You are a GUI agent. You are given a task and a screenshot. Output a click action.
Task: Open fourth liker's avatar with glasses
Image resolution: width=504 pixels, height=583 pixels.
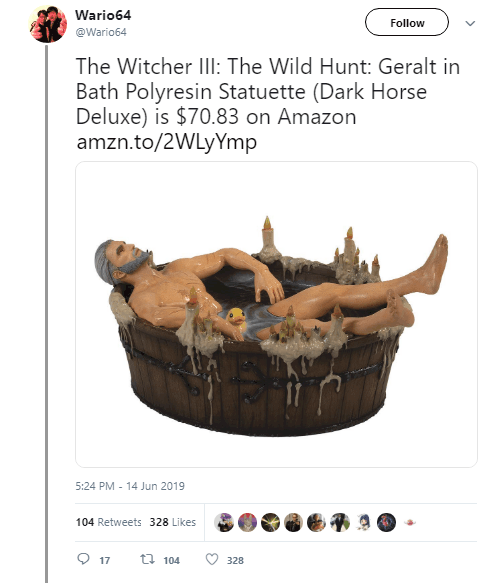tap(293, 522)
